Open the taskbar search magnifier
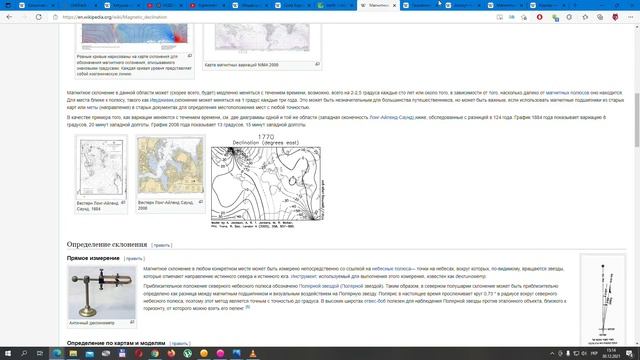The width and height of the screenshot is (640, 360). click(24, 353)
